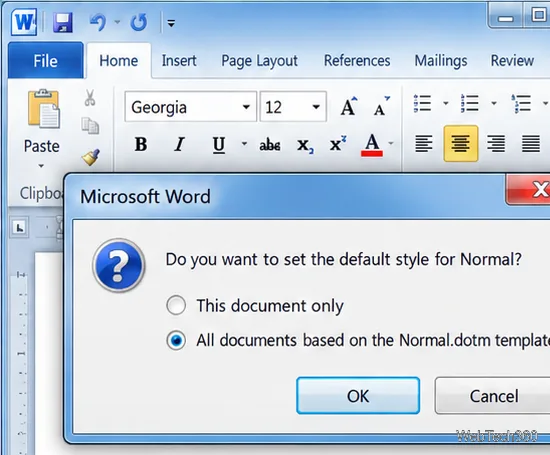The width and height of the screenshot is (550, 455).
Task: Expand the font name dropdown arrow
Action: [x=246, y=107]
